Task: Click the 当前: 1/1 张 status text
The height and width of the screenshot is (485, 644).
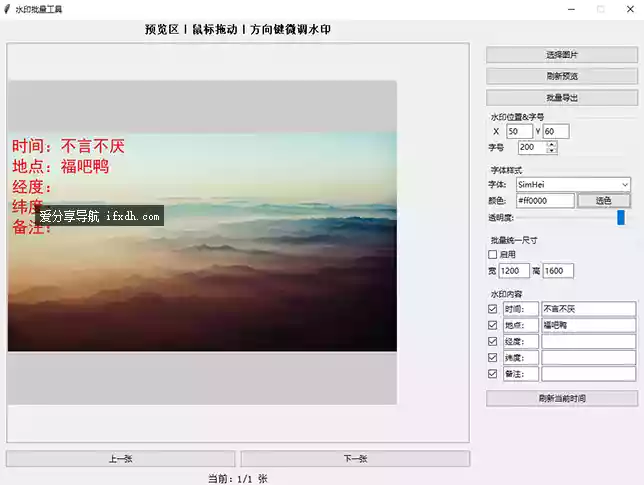Action: 238,478
